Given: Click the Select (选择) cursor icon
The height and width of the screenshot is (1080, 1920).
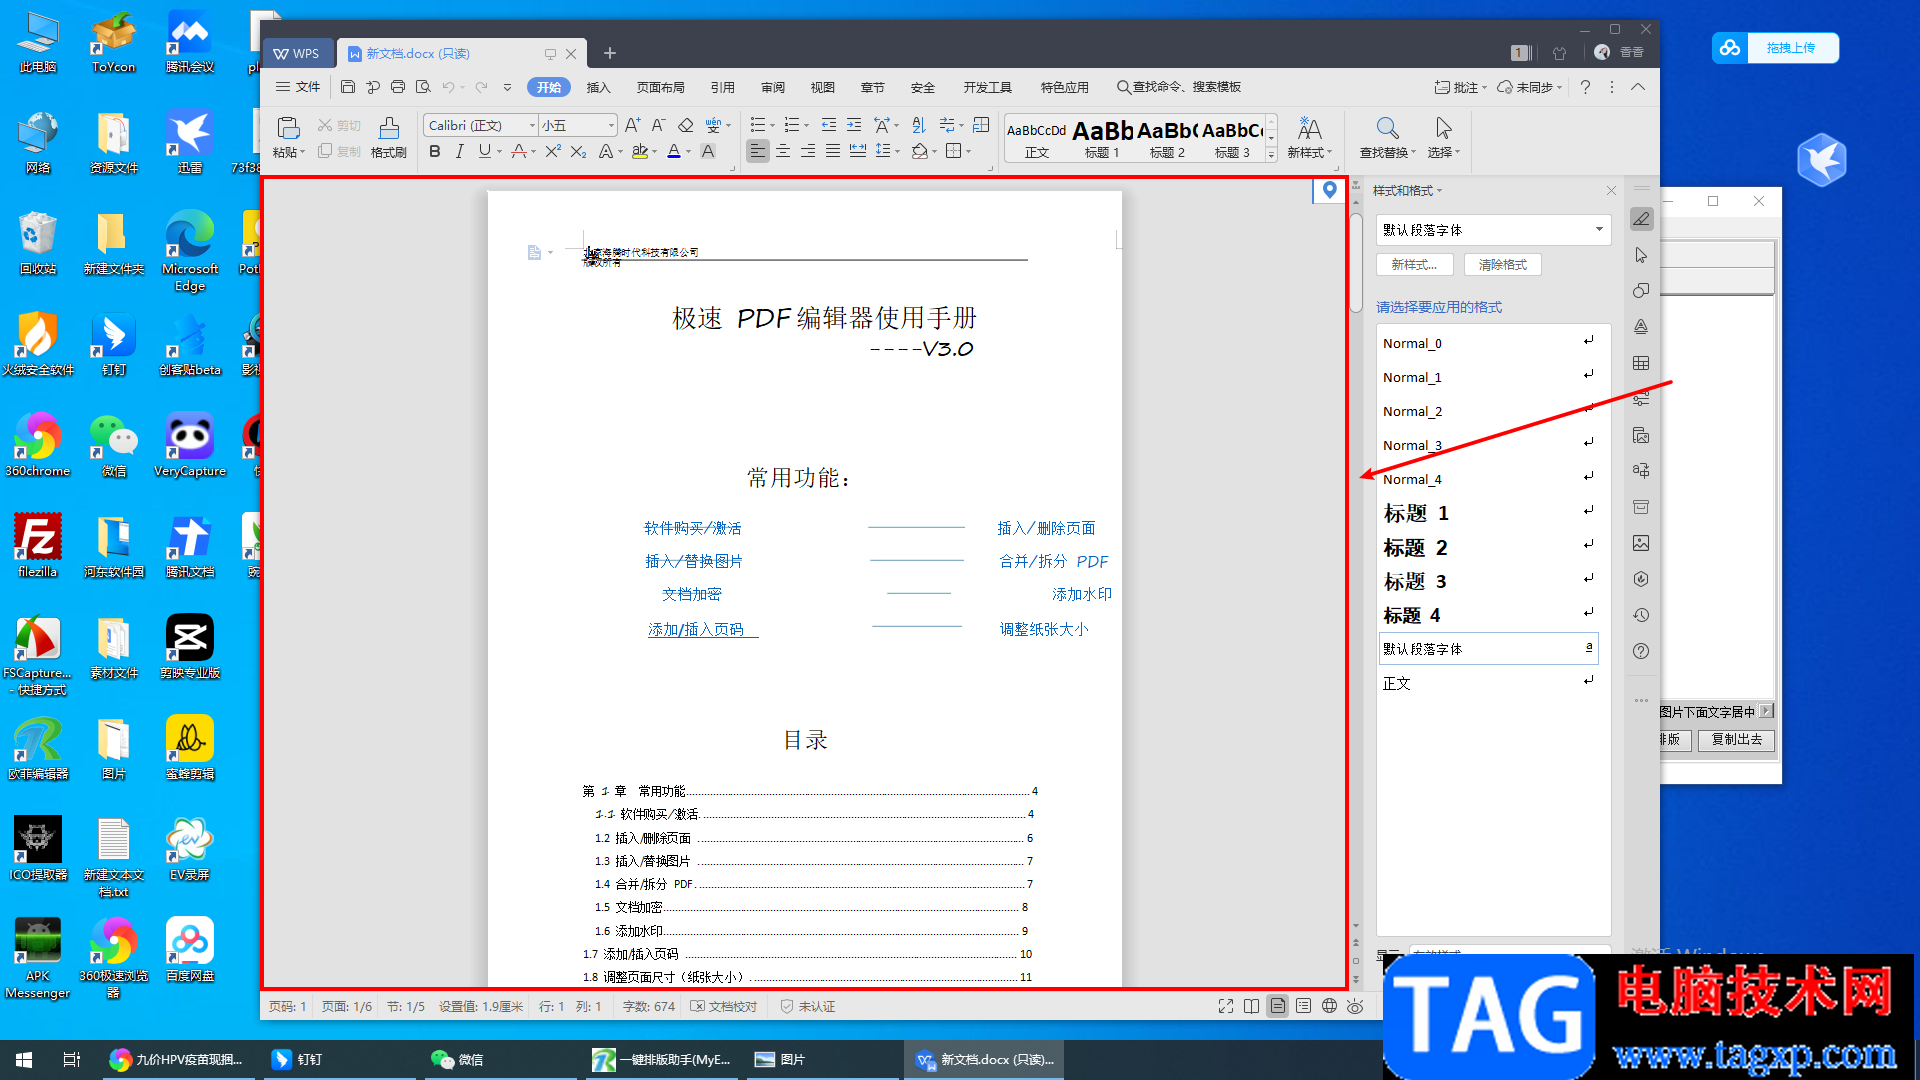Looking at the screenshot, I should [1443, 128].
